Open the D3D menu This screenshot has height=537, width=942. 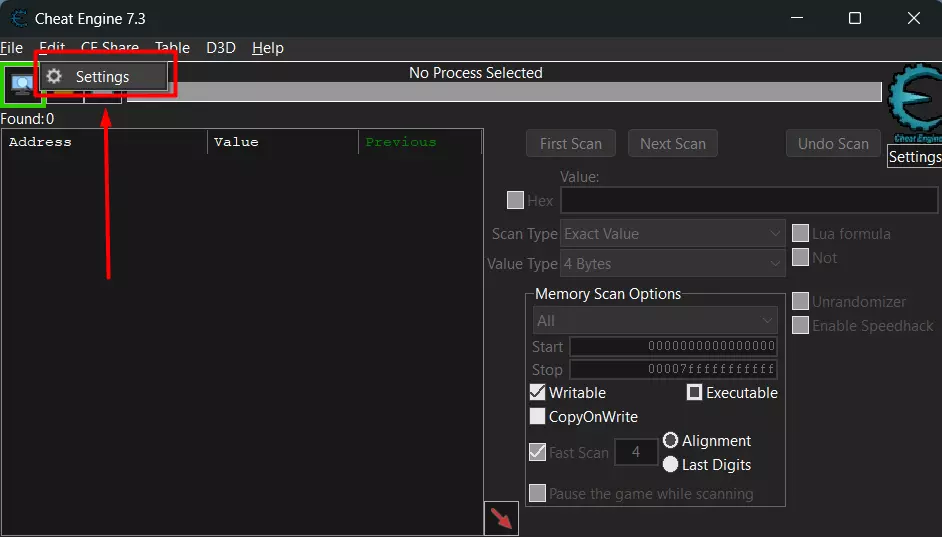[x=221, y=47]
